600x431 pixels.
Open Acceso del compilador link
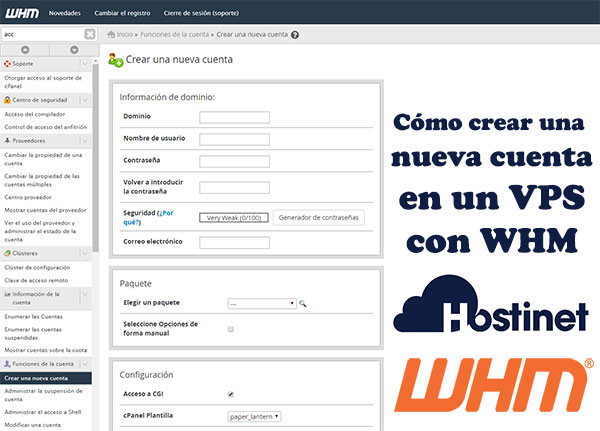tap(35, 114)
